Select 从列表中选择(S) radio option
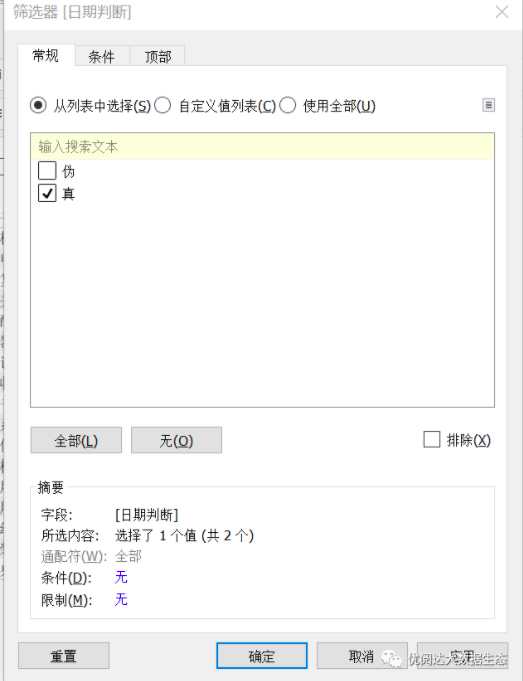523x681 pixels. [x=38, y=106]
